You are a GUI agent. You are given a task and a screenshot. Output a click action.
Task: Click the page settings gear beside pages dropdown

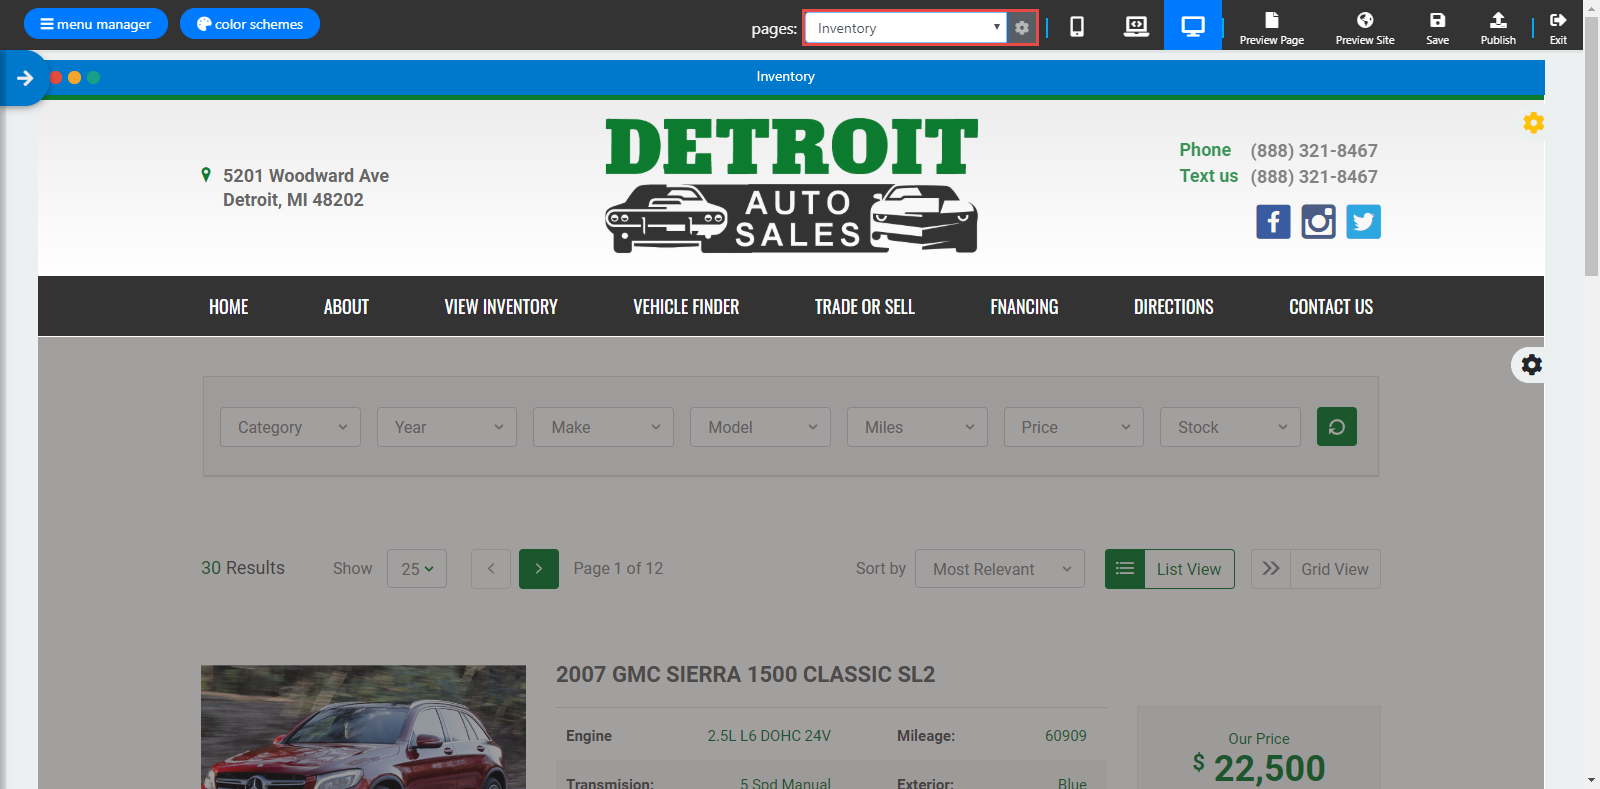tap(1021, 28)
